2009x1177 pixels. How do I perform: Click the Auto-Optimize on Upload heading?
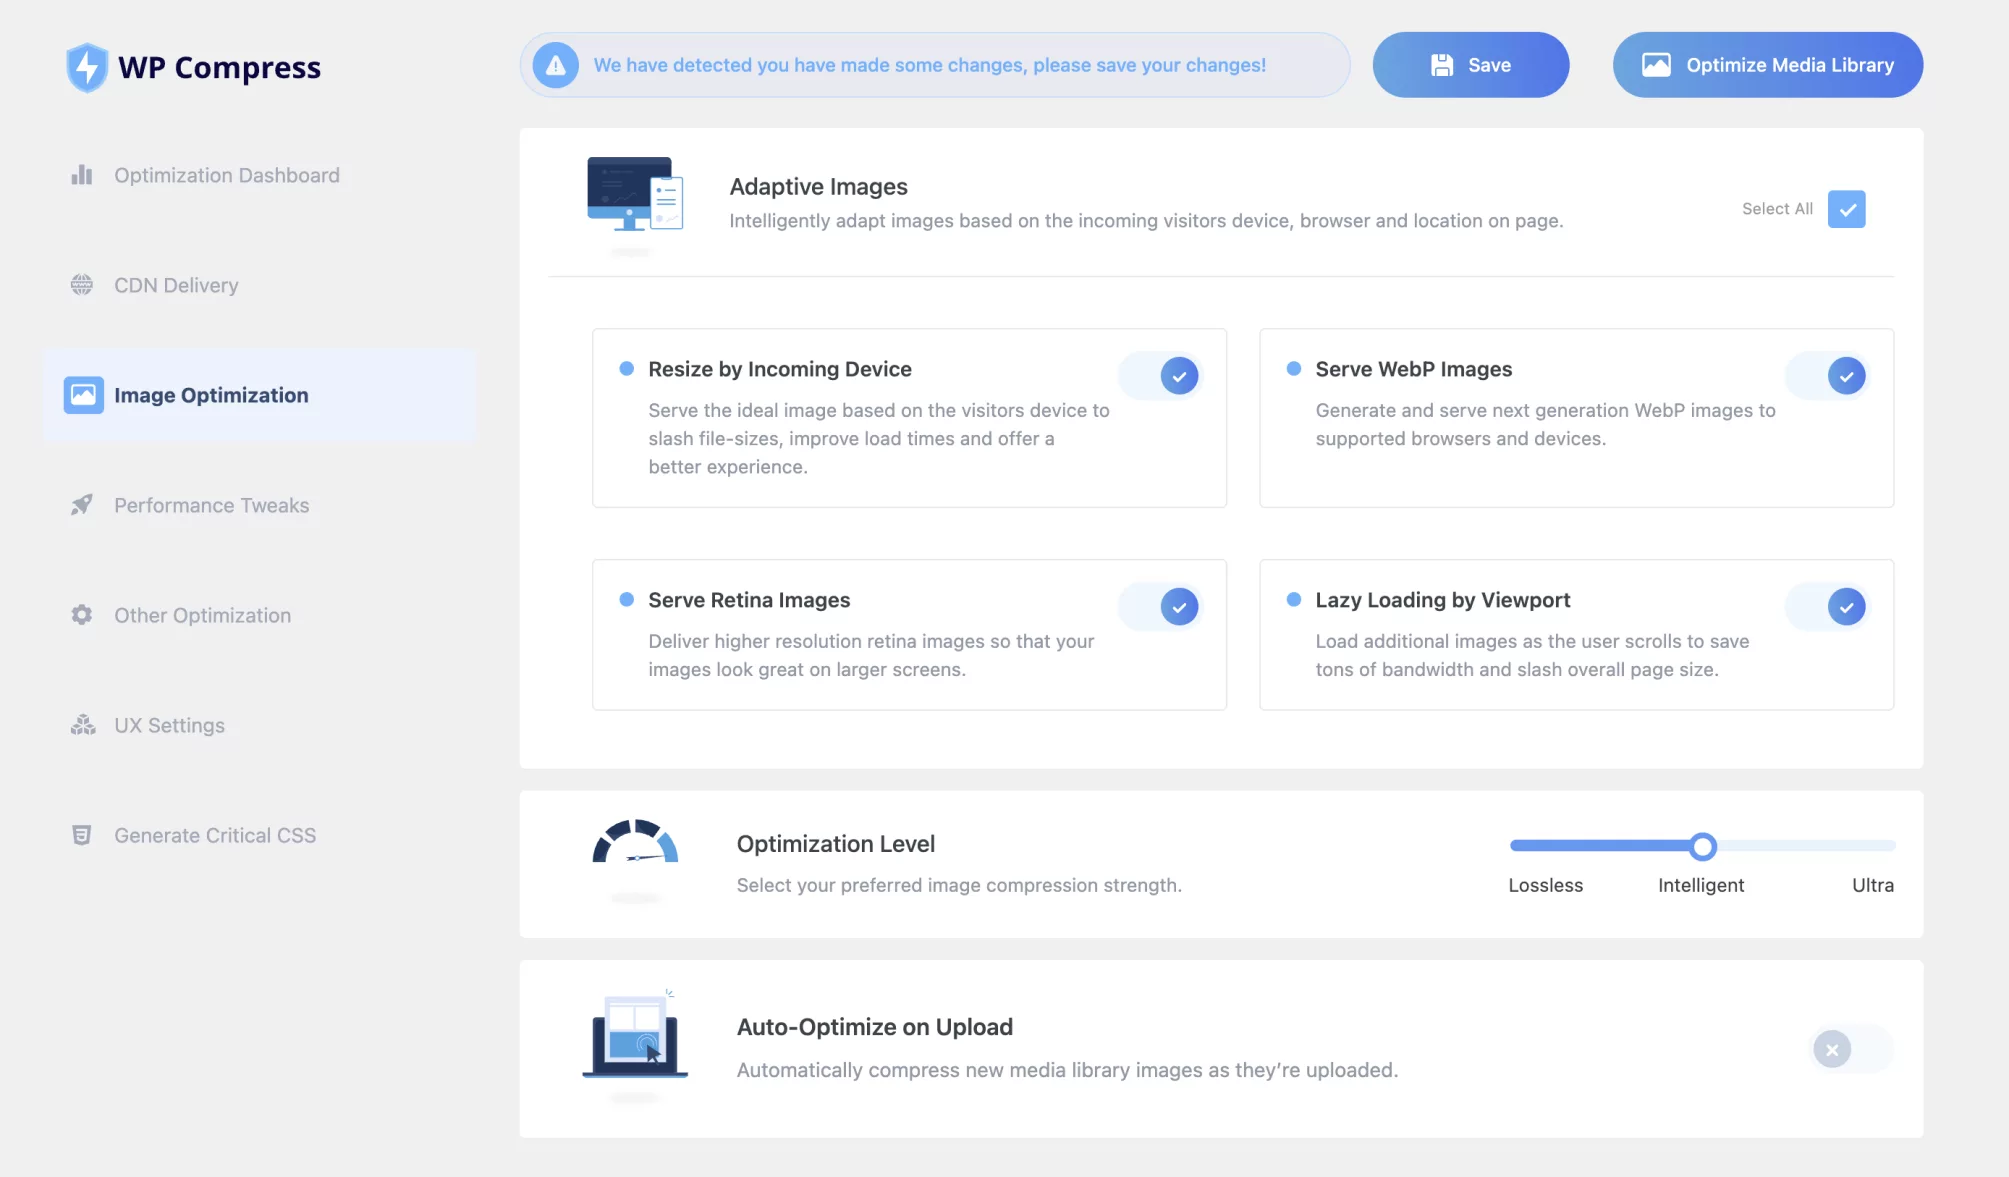click(x=875, y=1027)
